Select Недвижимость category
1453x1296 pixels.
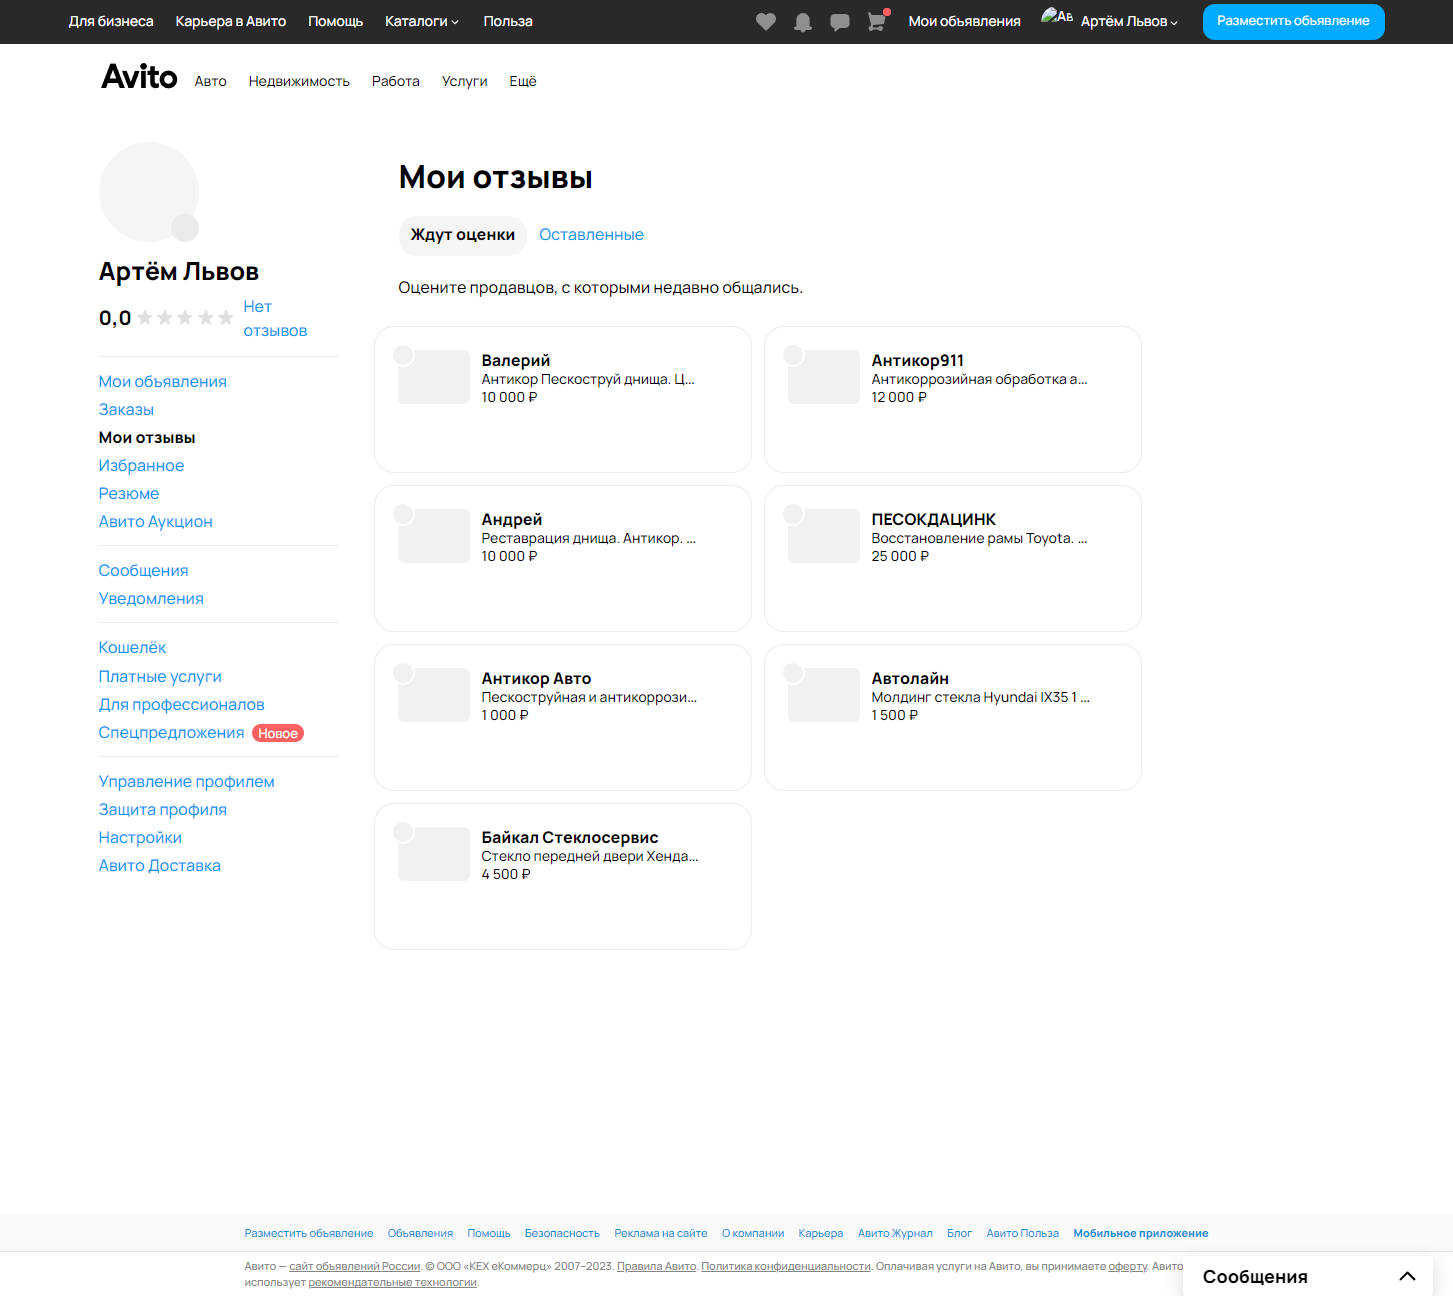coord(299,81)
